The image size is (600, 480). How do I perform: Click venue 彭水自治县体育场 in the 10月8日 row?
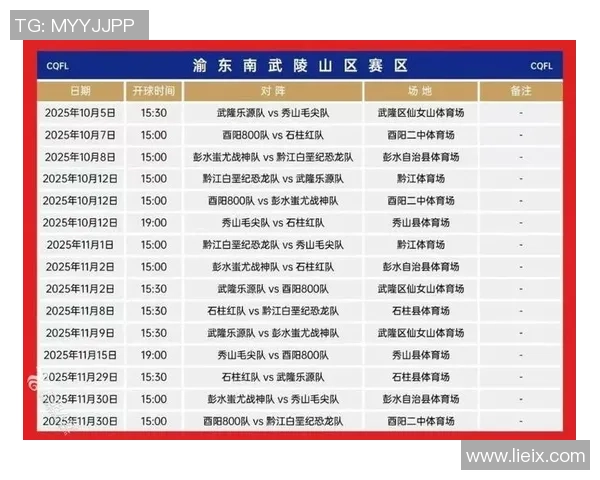(x=421, y=157)
